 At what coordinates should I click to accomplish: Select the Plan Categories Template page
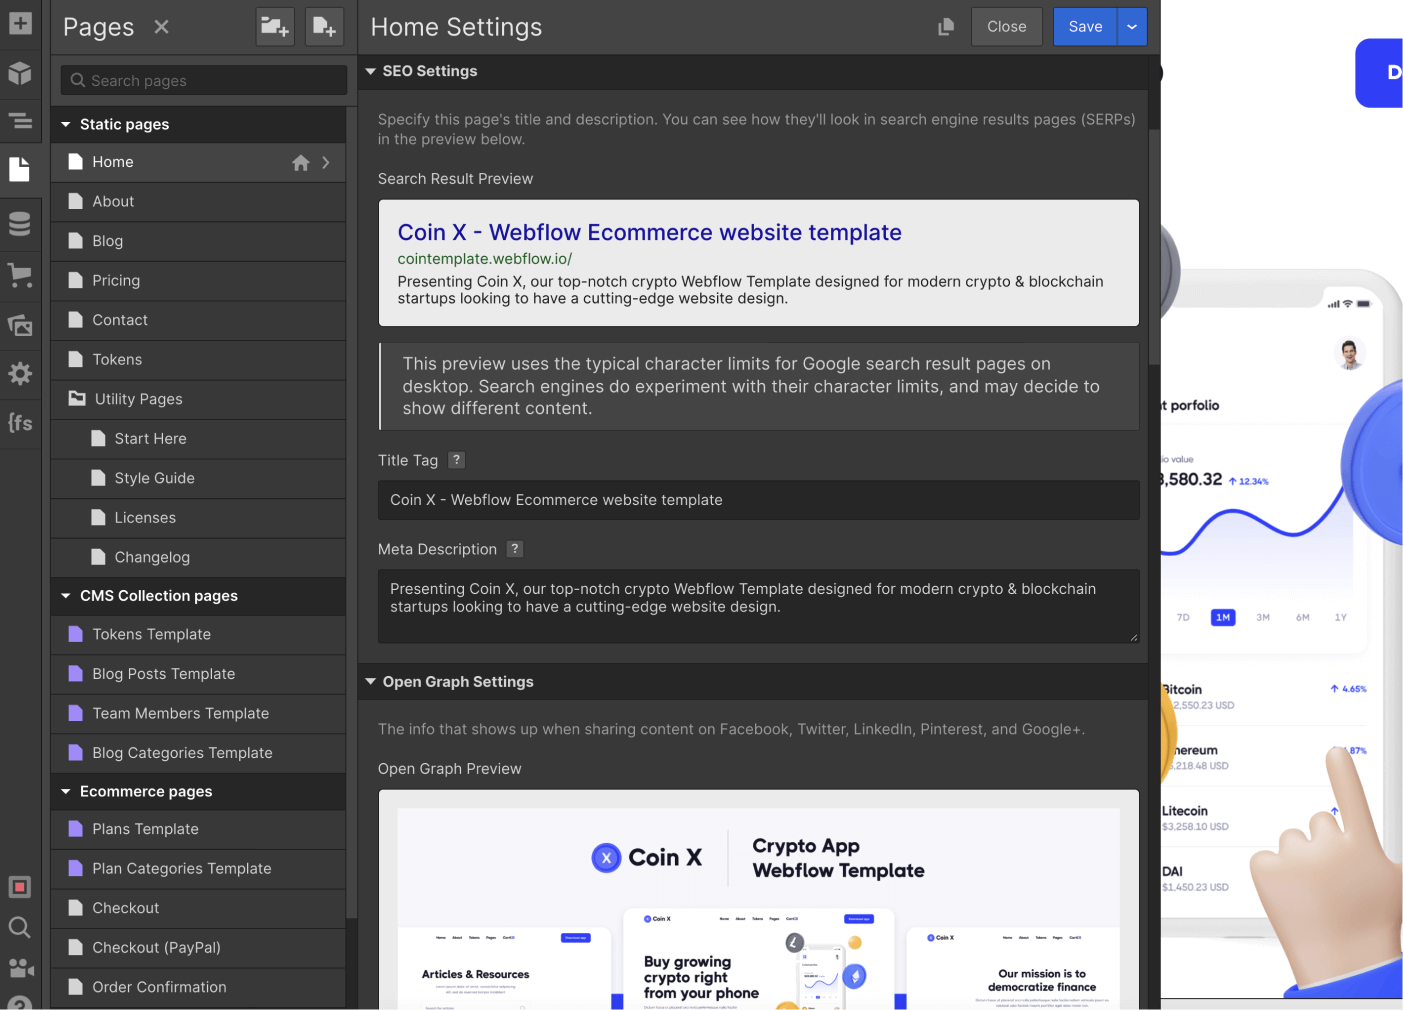[198, 869]
